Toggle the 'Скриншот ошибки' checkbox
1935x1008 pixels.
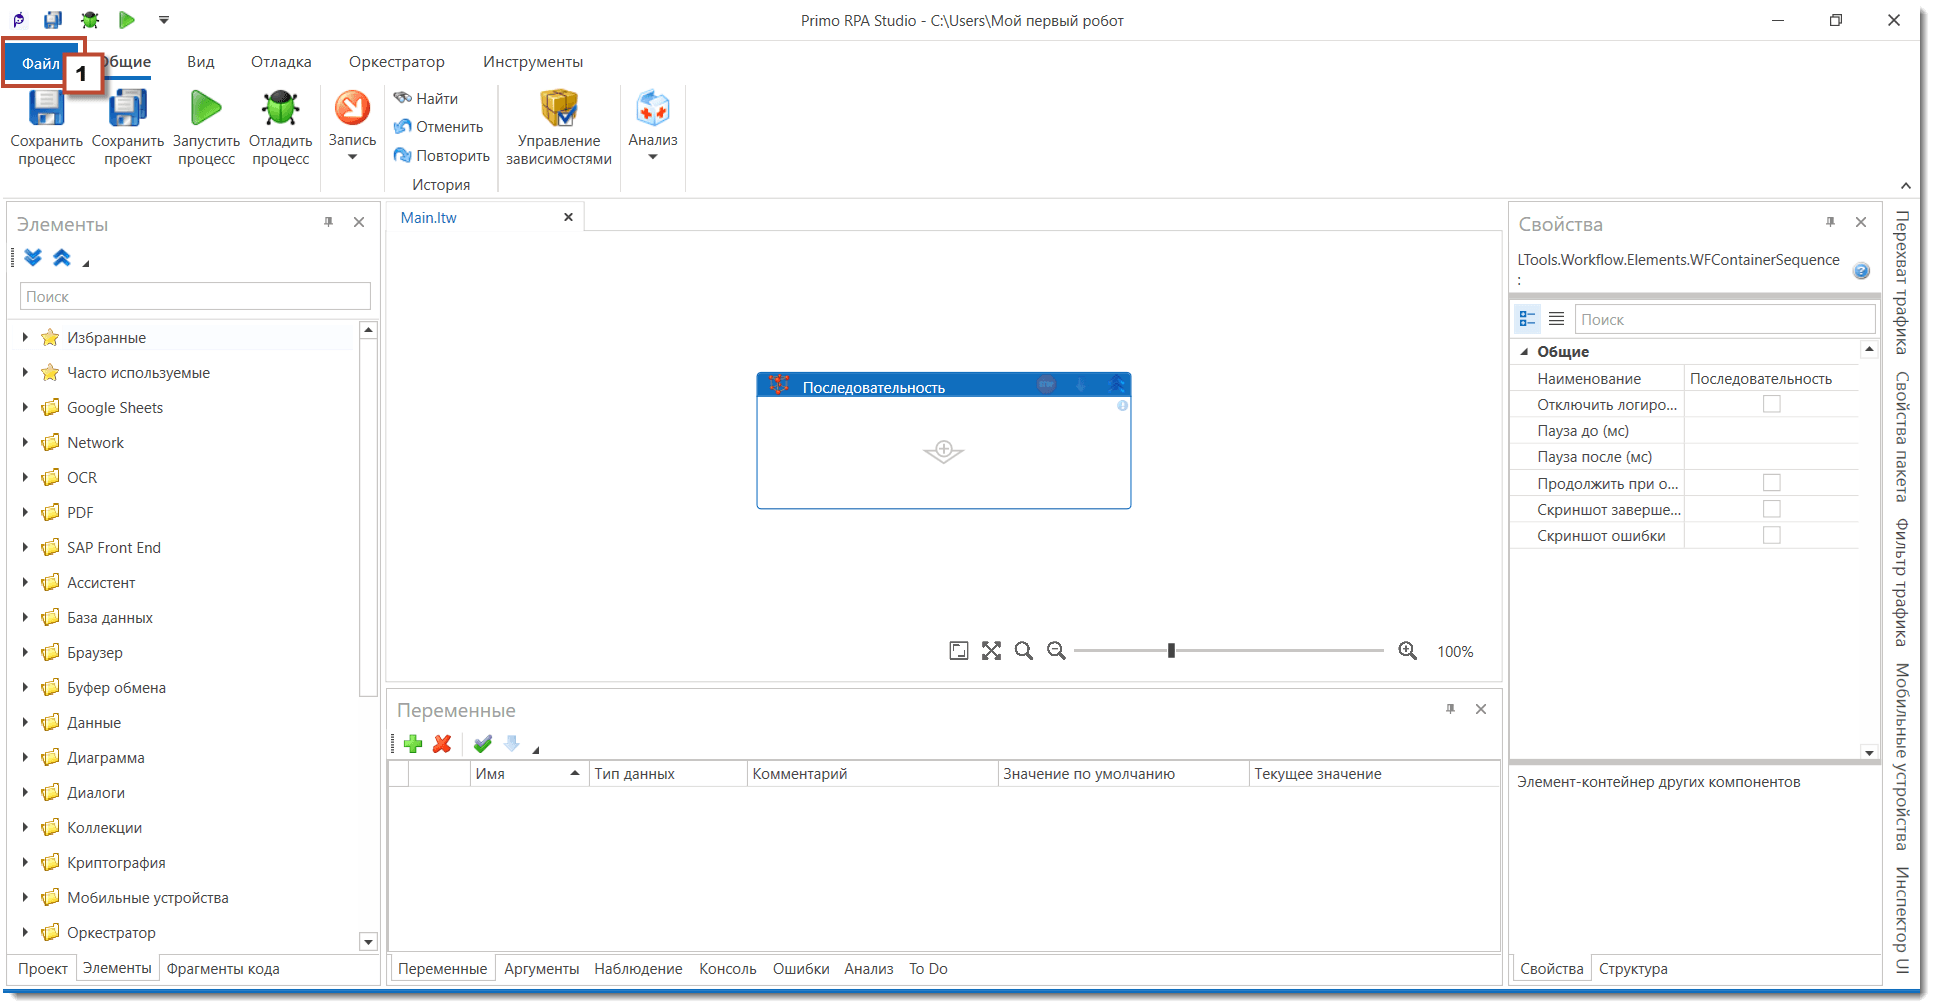[x=1771, y=536]
